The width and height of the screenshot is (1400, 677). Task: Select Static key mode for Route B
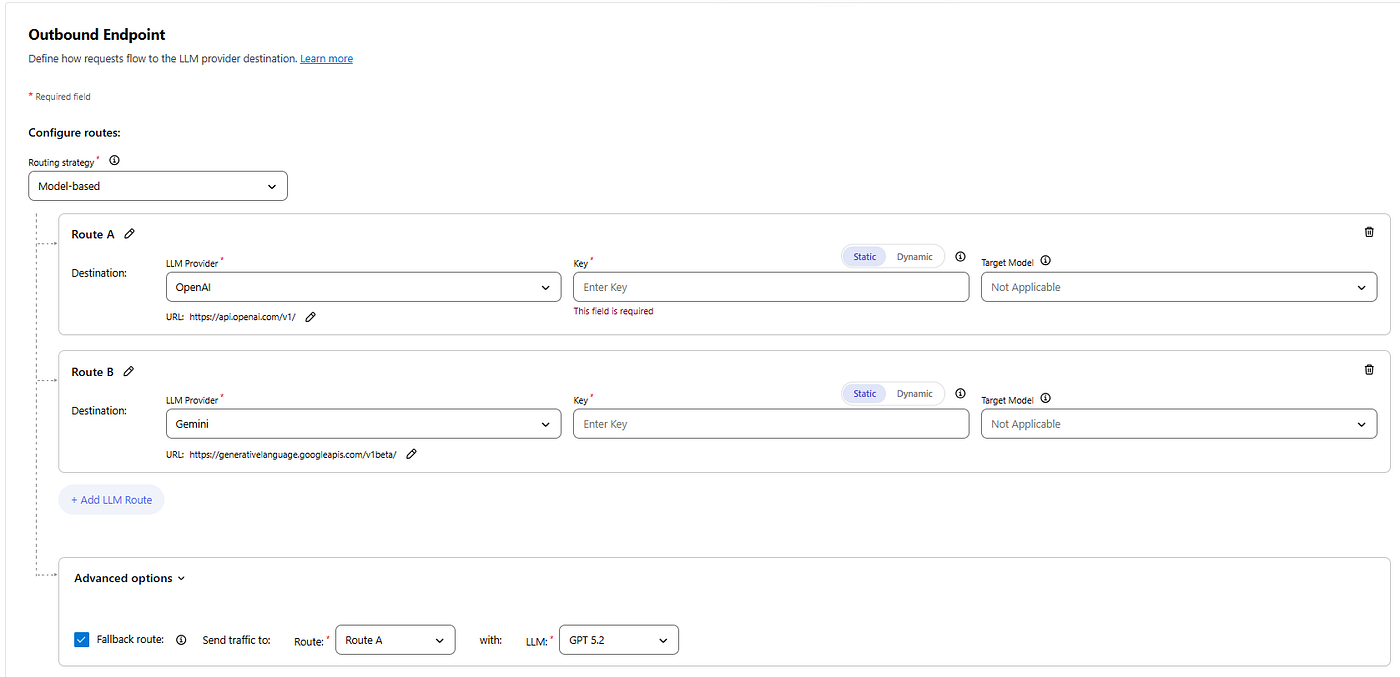[x=864, y=394]
